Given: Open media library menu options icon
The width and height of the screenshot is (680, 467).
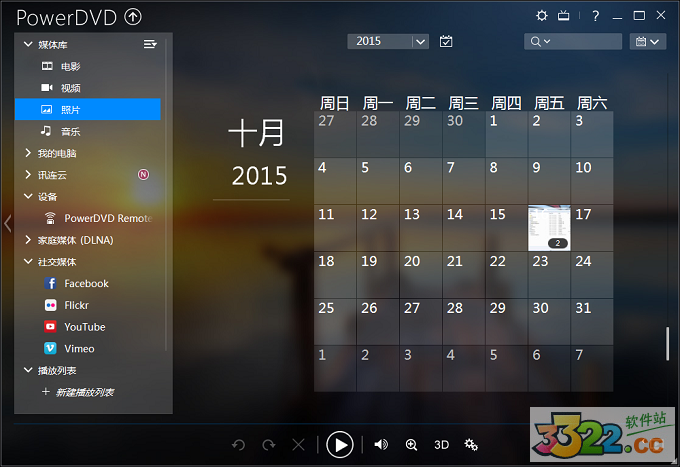Looking at the screenshot, I should tap(150, 44).
